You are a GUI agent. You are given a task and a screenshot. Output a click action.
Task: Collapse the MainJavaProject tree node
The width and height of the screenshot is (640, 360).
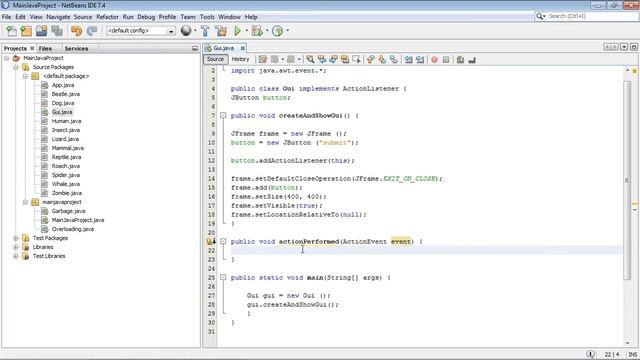[7, 58]
